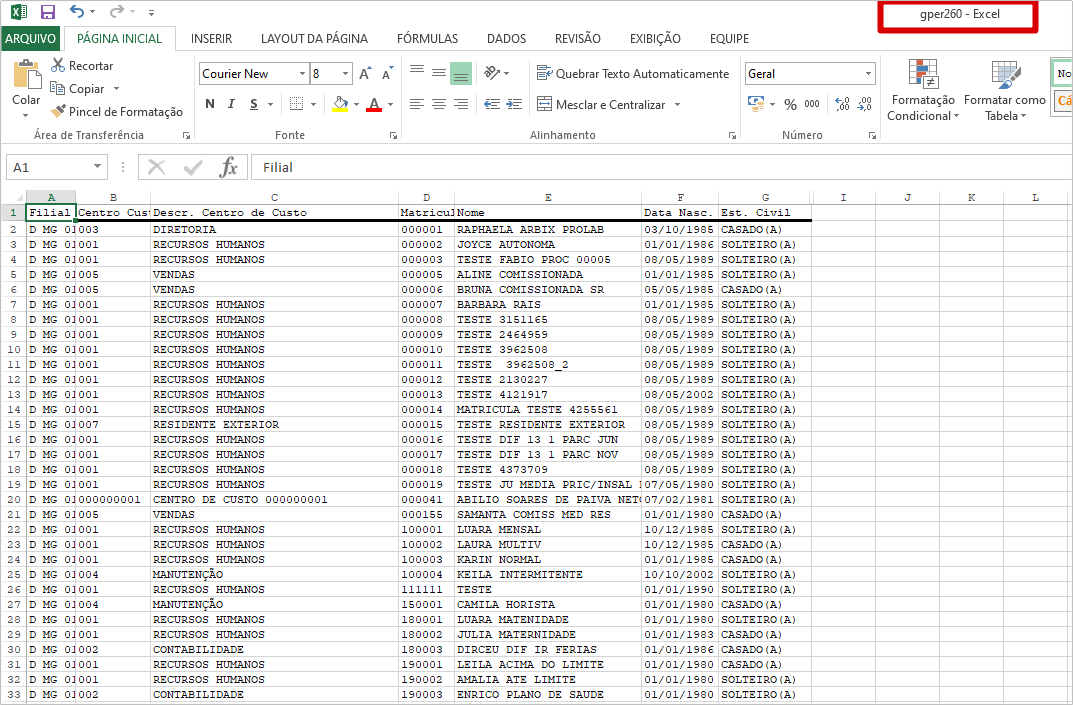
Task: Cut selection with Recortar
Action: coord(82,66)
